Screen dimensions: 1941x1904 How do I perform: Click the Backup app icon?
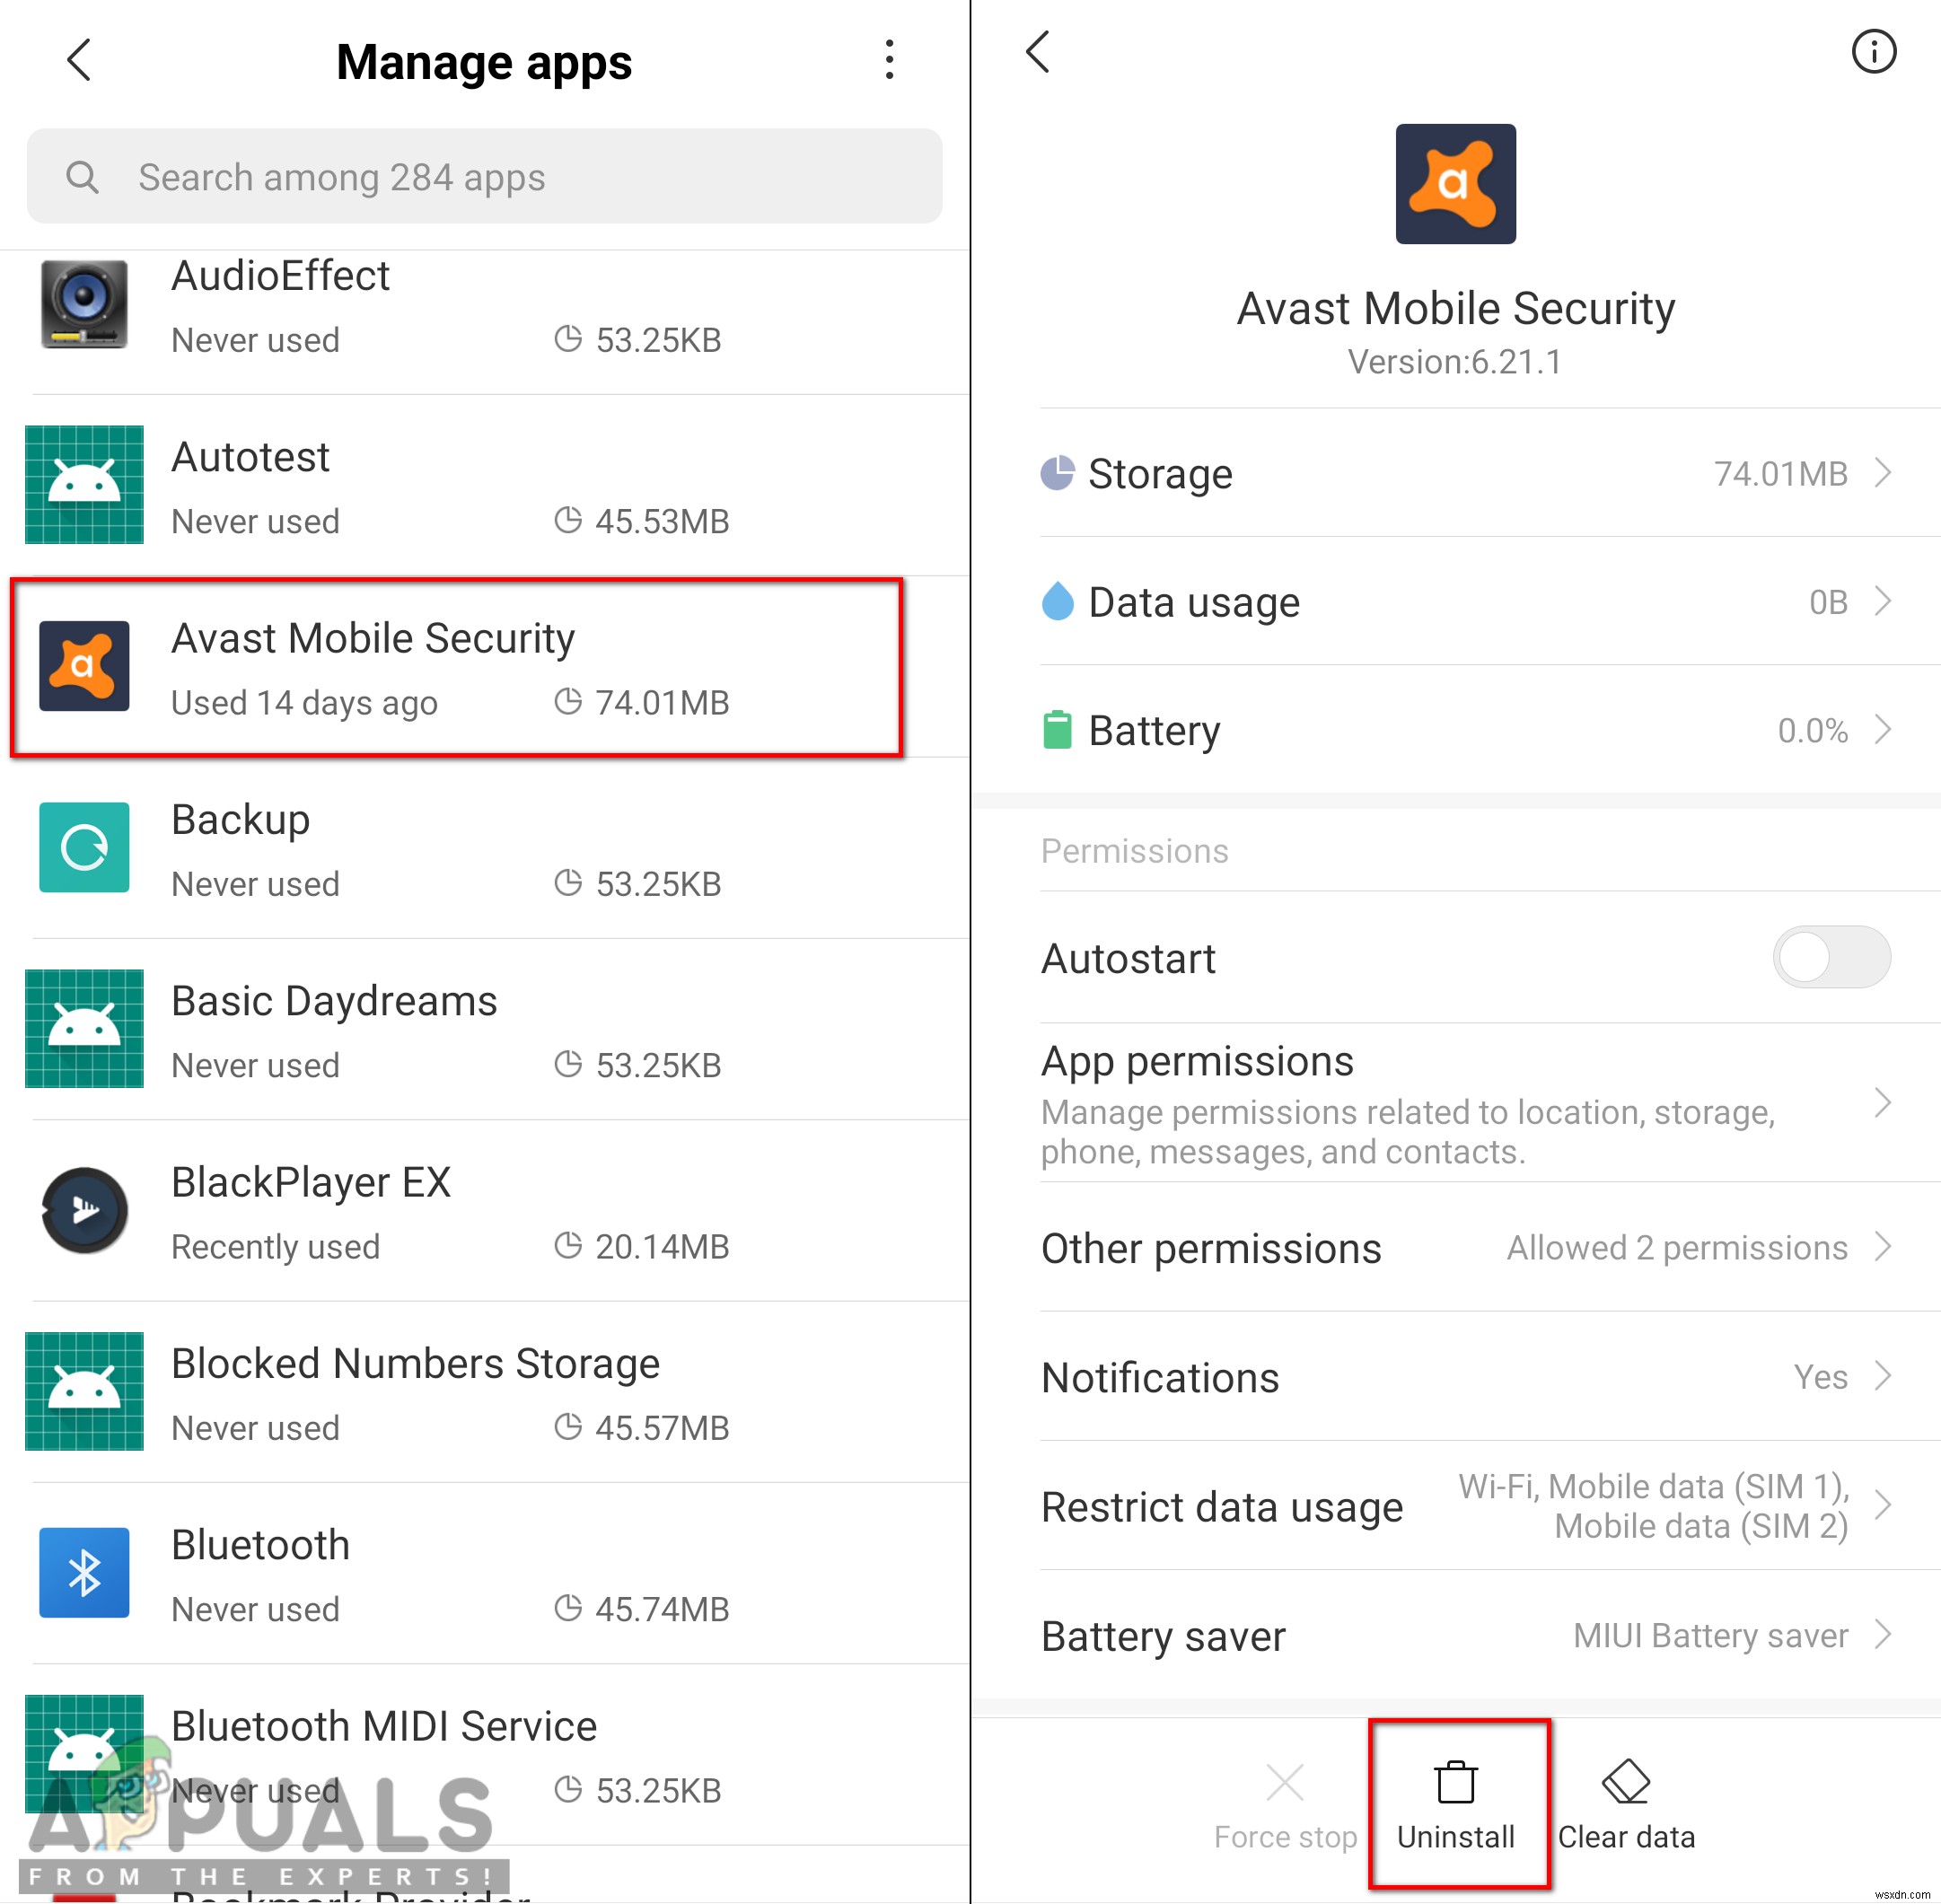[85, 851]
